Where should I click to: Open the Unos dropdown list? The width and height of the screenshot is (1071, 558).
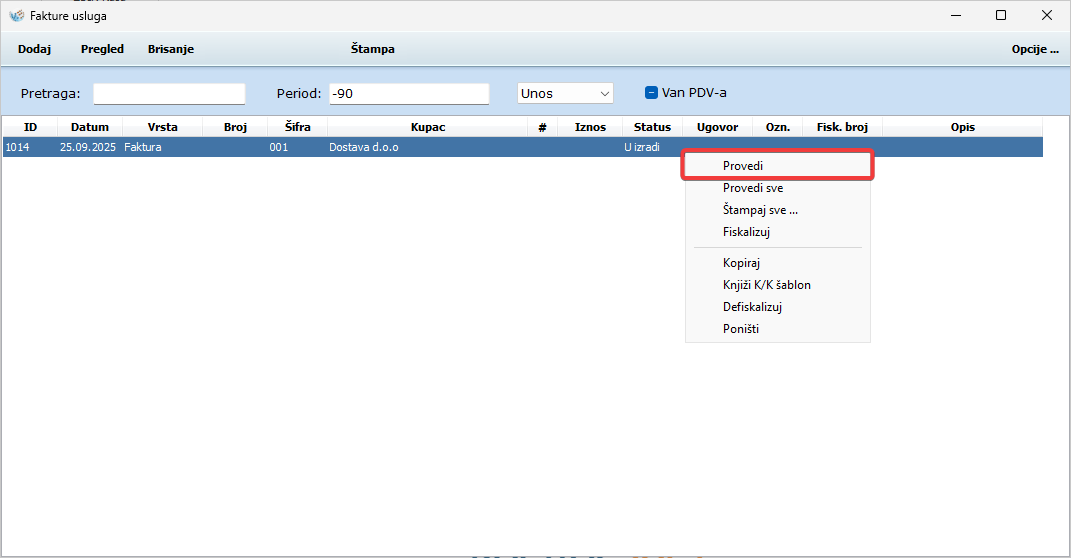coord(565,93)
